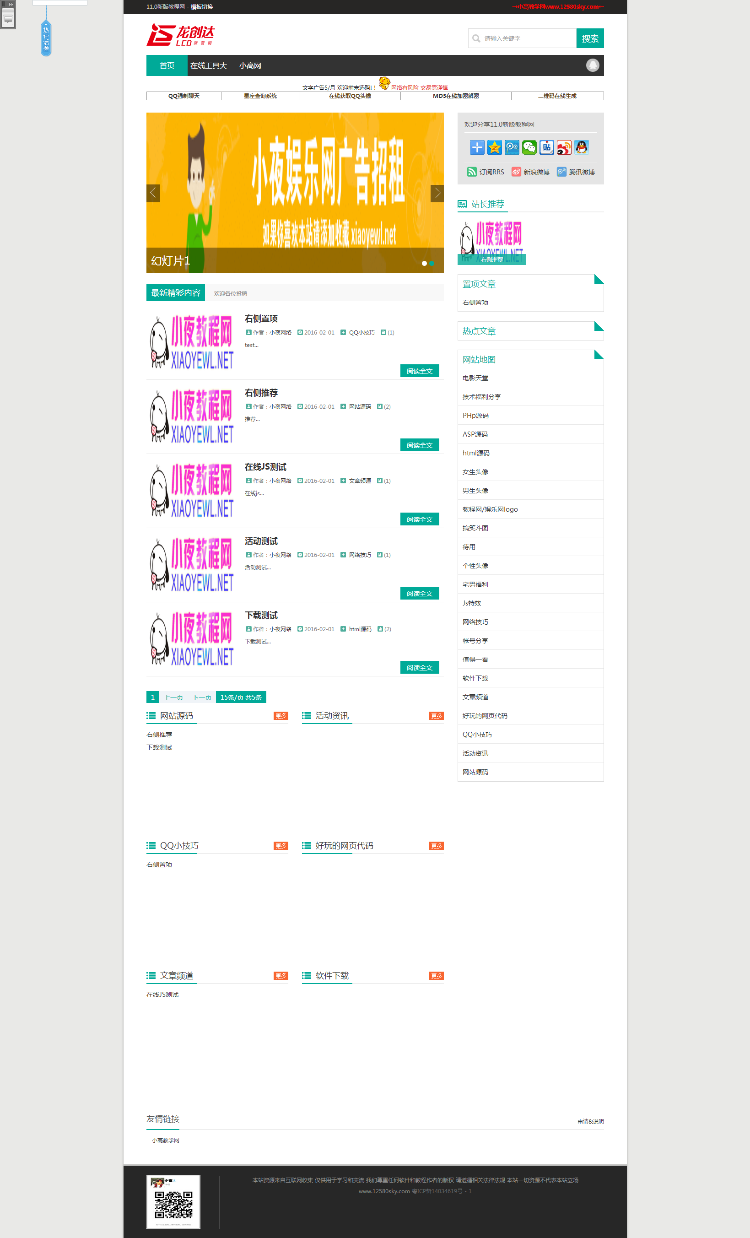This screenshot has height=1238, width=750.
Task: Subscribe using the green RSS icon
Action: (x=471, y=172)
